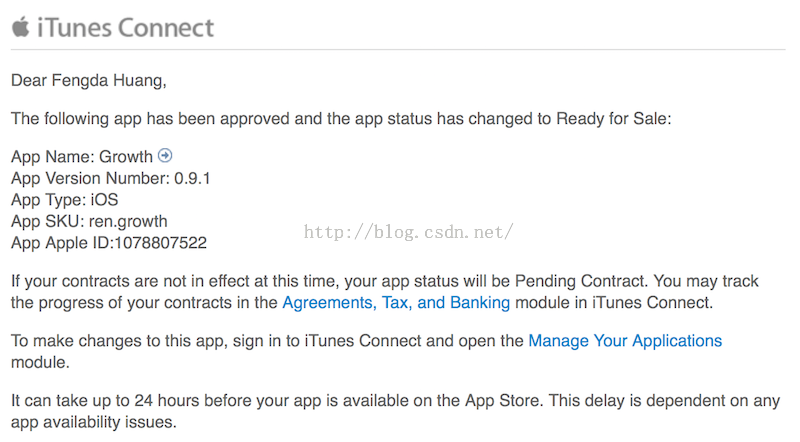The height and width of the screenshot is (442, 800).
Task: Click the blog.csdn.net watermark text
Action: (x=408, y=232)
